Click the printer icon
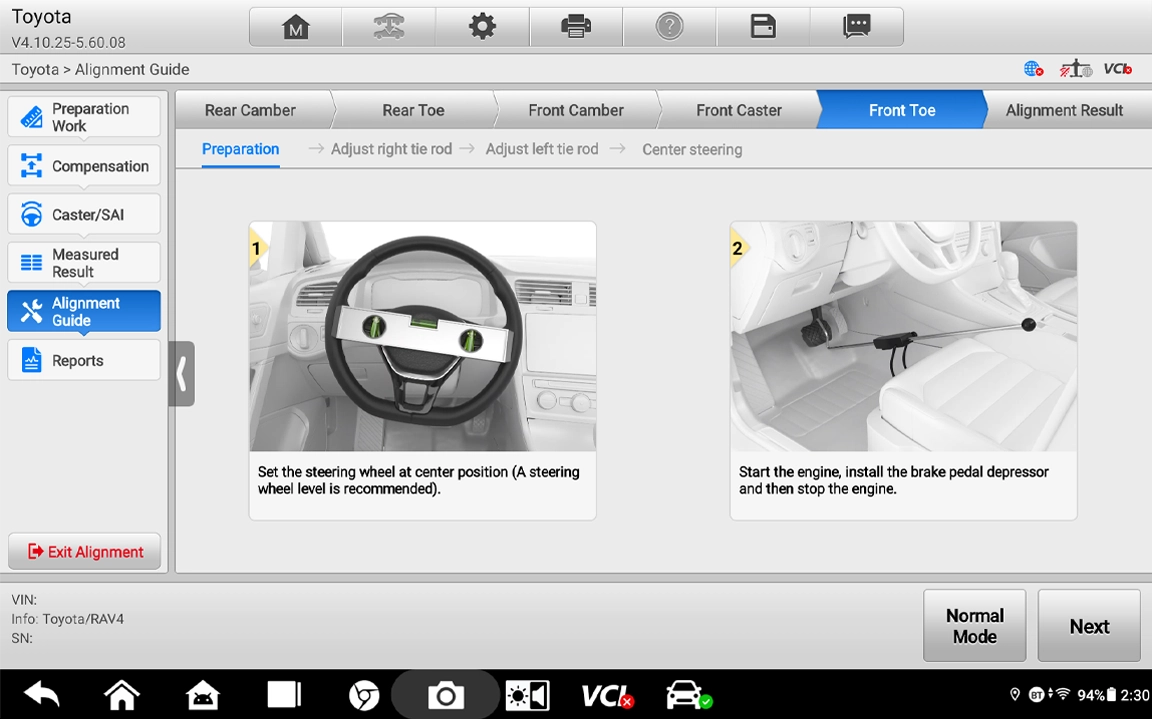The height and width of the screenshot is (719, 1152). 576,27
